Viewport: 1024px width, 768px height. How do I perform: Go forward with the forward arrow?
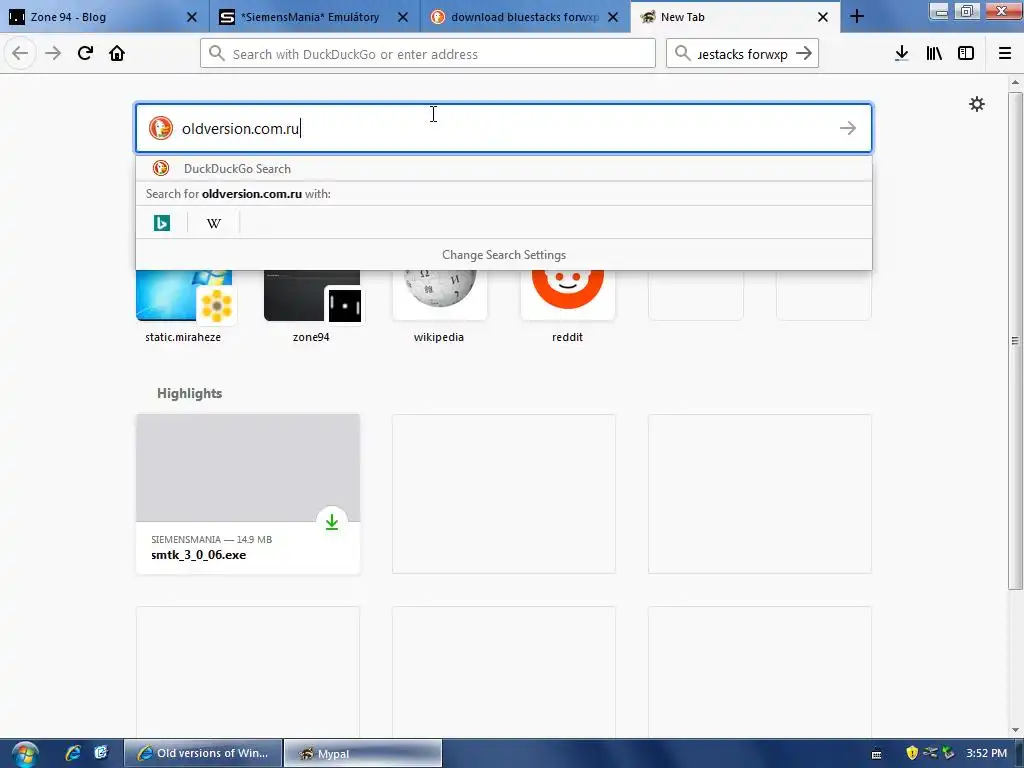[x=53, y=53]
